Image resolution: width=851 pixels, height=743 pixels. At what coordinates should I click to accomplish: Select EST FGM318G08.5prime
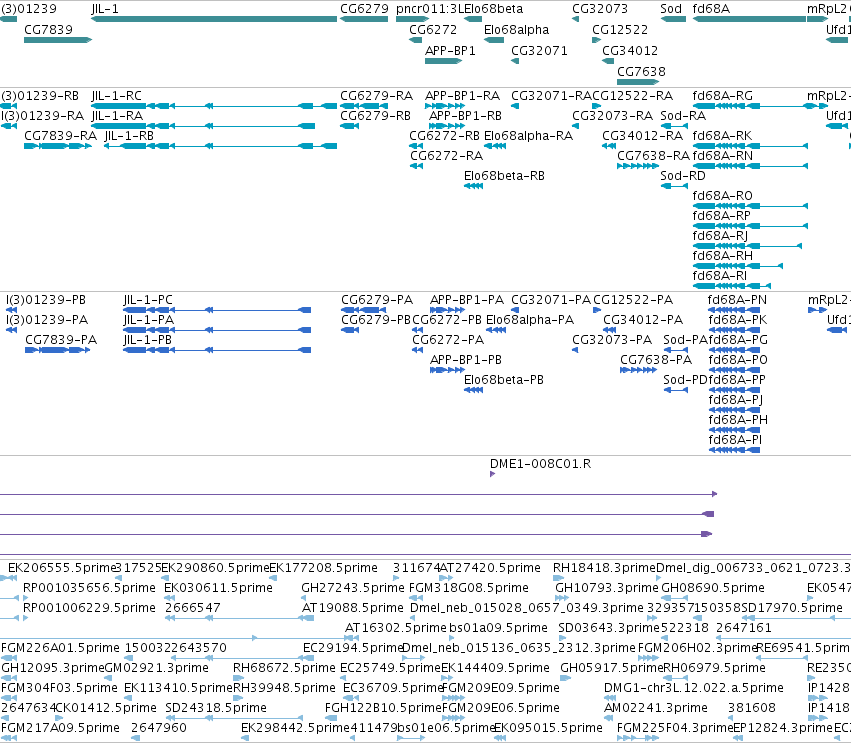point(468,588)
